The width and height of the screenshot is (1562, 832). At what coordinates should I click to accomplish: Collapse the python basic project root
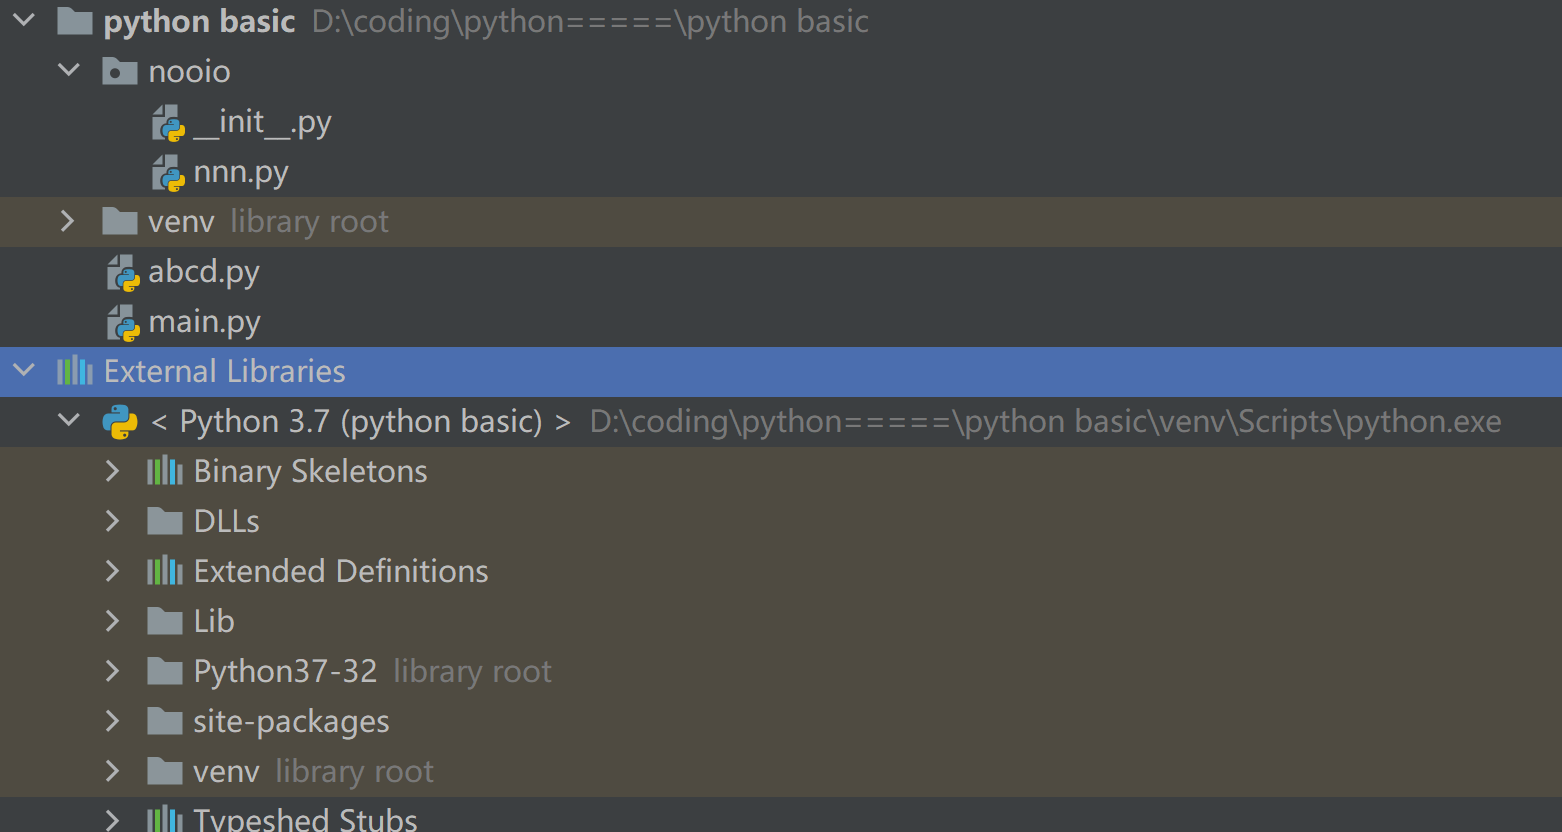(24, 20)
